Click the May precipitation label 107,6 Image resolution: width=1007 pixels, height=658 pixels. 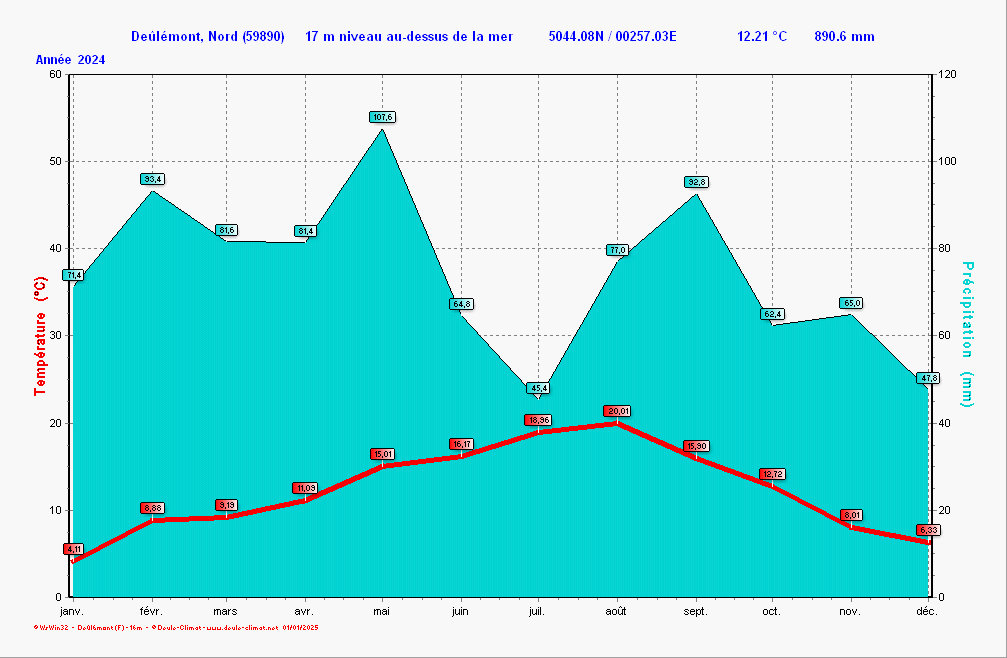[383, 117]
